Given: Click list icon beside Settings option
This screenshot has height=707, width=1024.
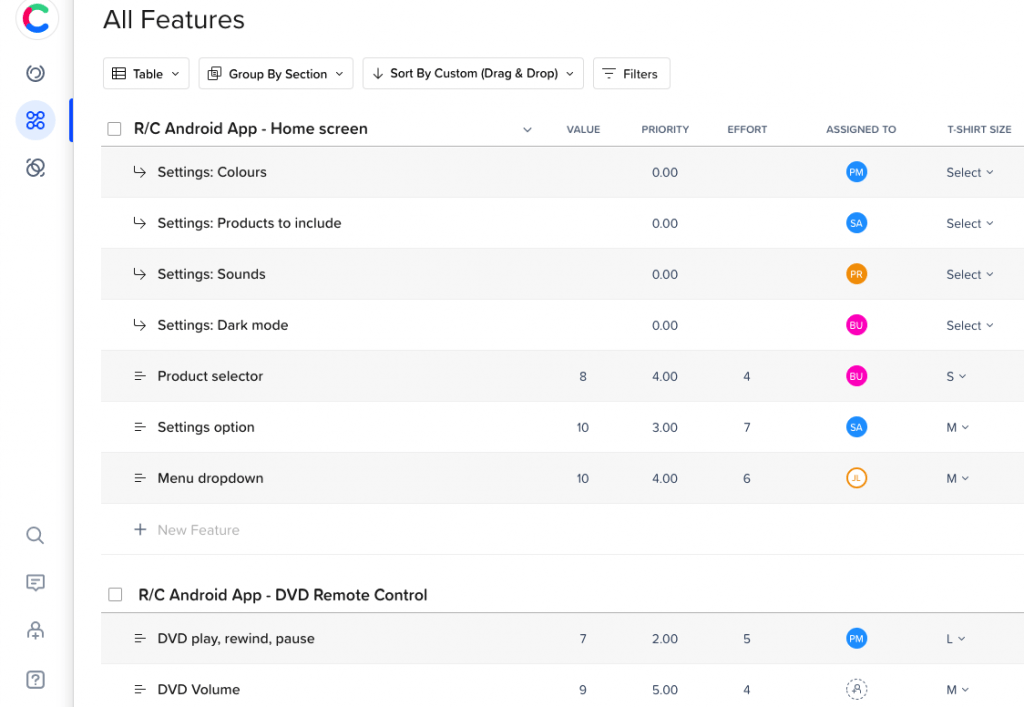Looking at the screenshot, I should click(140, 427).
